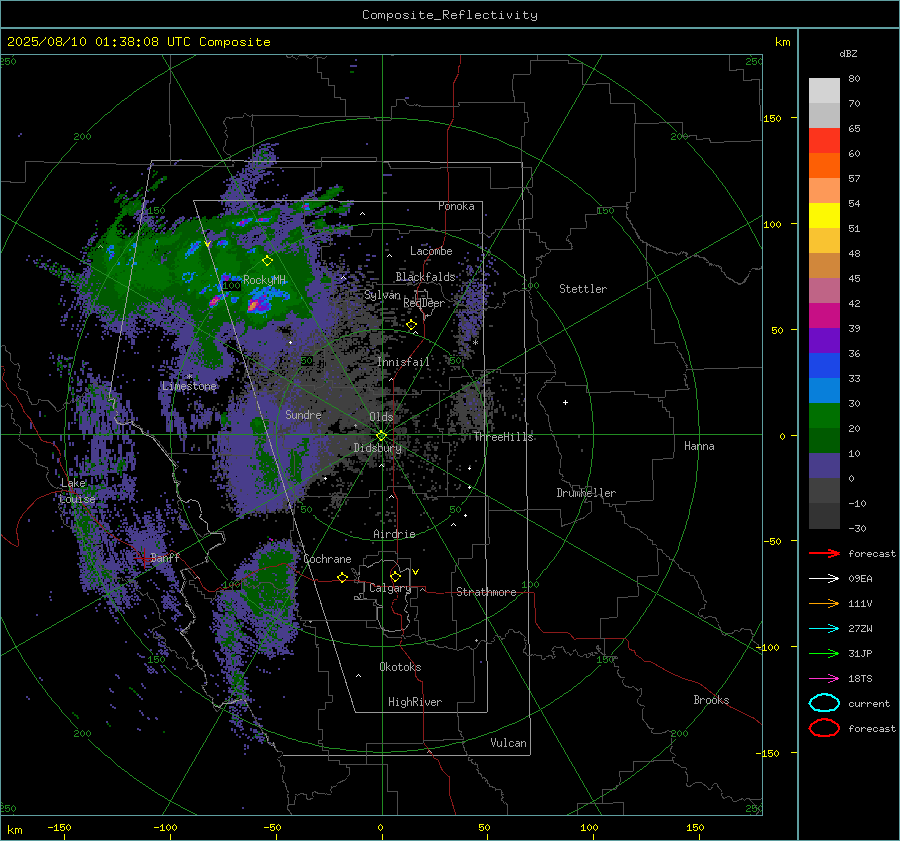Select the magenta 18TS arrow icon
This screenshot has height=841, width=900.
click(824, 679)
